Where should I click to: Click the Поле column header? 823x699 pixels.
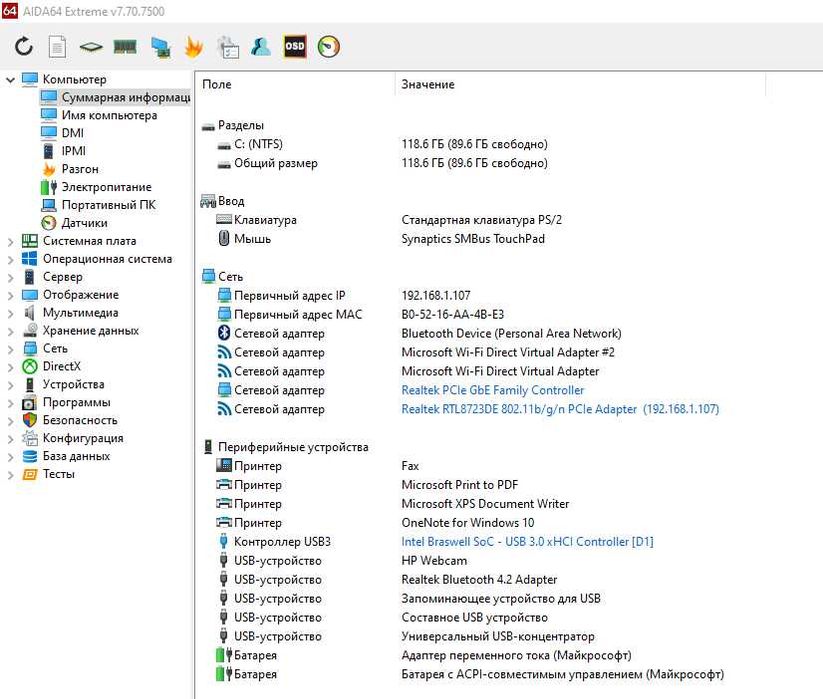(x=217, y=84)
